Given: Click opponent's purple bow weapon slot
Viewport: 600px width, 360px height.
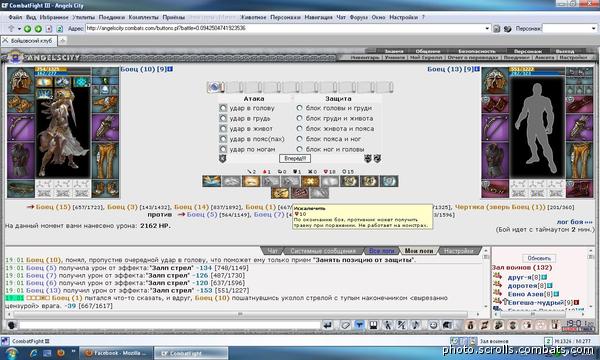Looking at the screenshot, I should tap(495, 127).
